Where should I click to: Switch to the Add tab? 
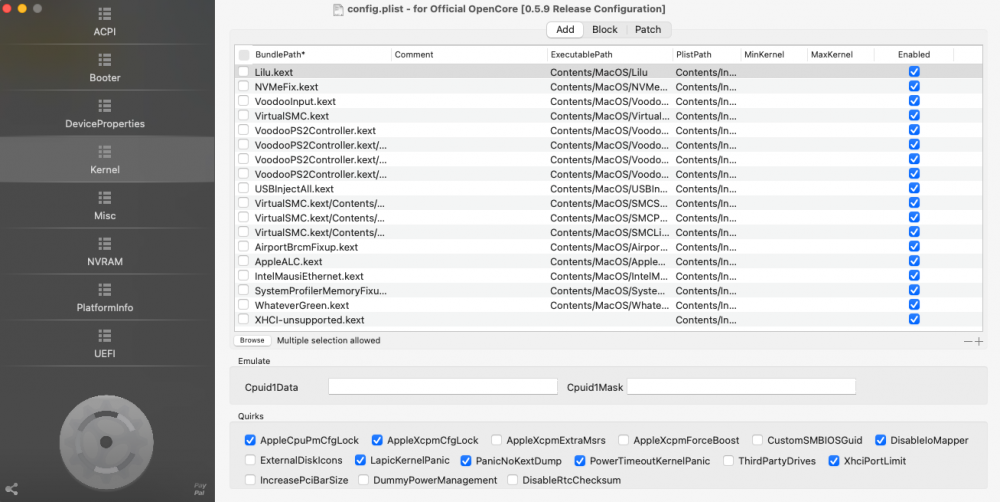point(565,29)
